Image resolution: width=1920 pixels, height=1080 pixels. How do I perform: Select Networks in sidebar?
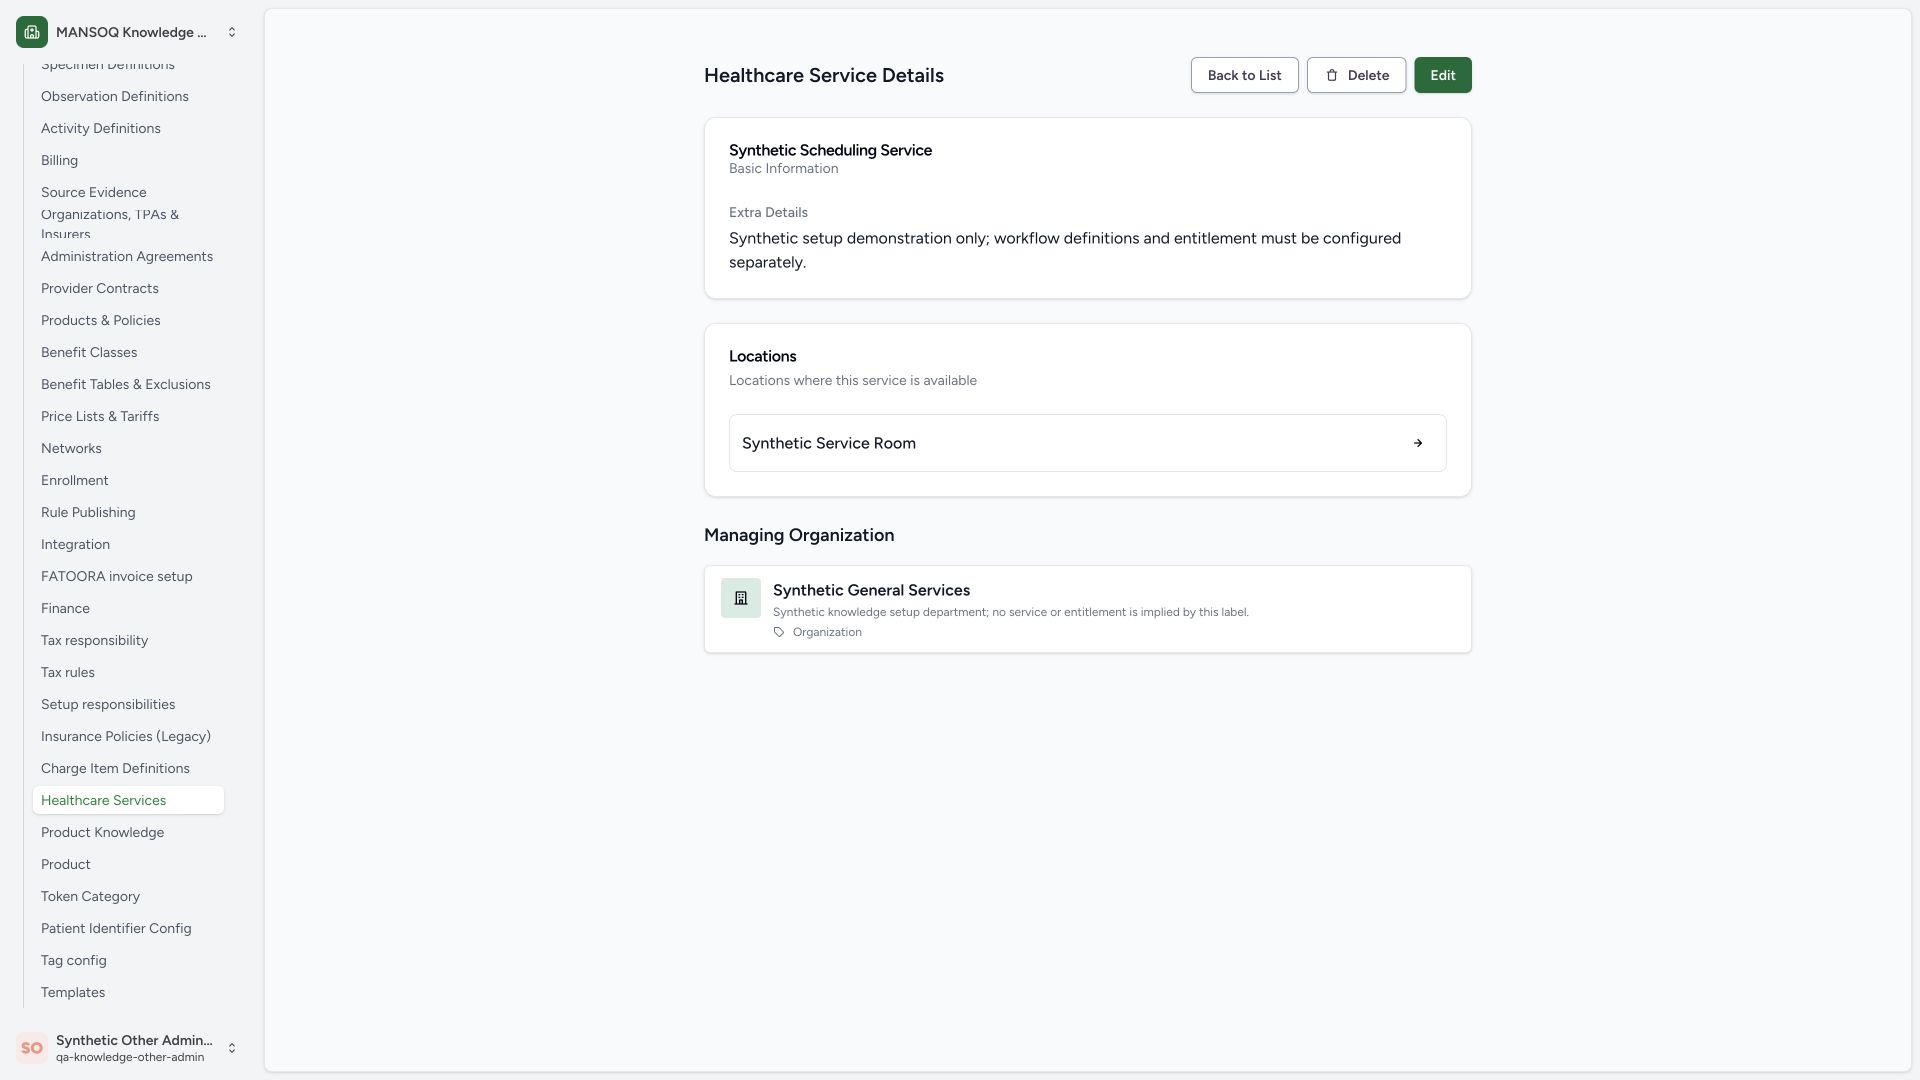pyautogui.click(x=128, y=448)
